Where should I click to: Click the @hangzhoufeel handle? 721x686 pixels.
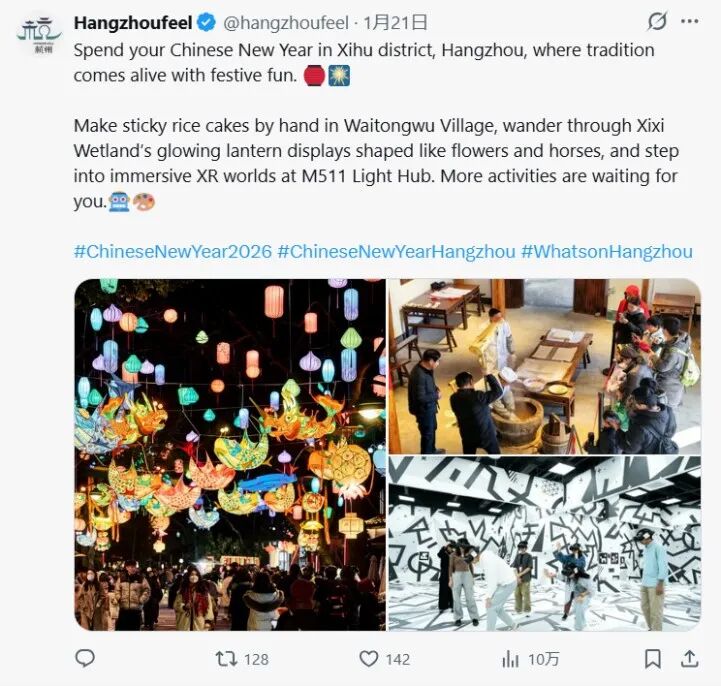[x=286, y=23]
